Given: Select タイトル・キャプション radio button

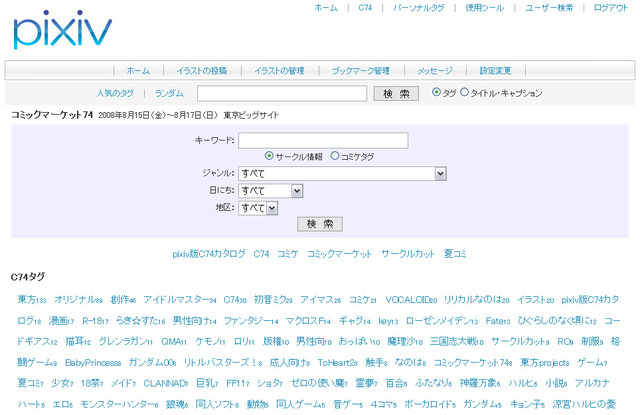Looking at the screenshot, I should click(464, 92).
